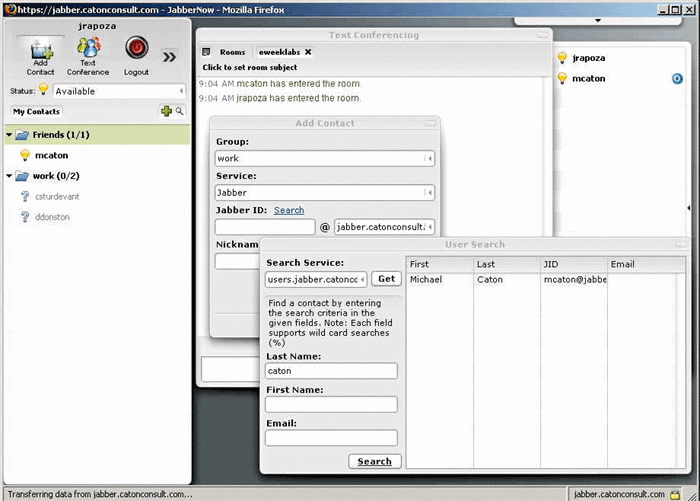Click jabber.catonconsult.com in status bar
This screenshot has height=501, width=700.
click(x=619, y=494)
